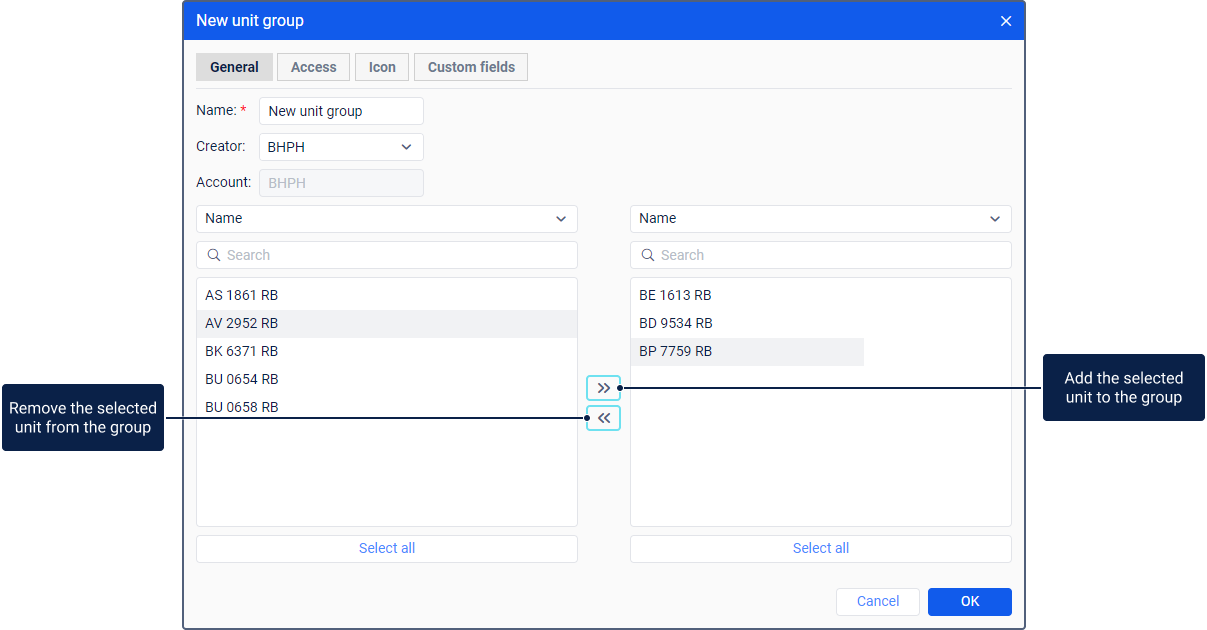The height and width of the screenshot is (630, 1207).
Task: Select unit AS 1861 RB
Action: coord(387,296)
